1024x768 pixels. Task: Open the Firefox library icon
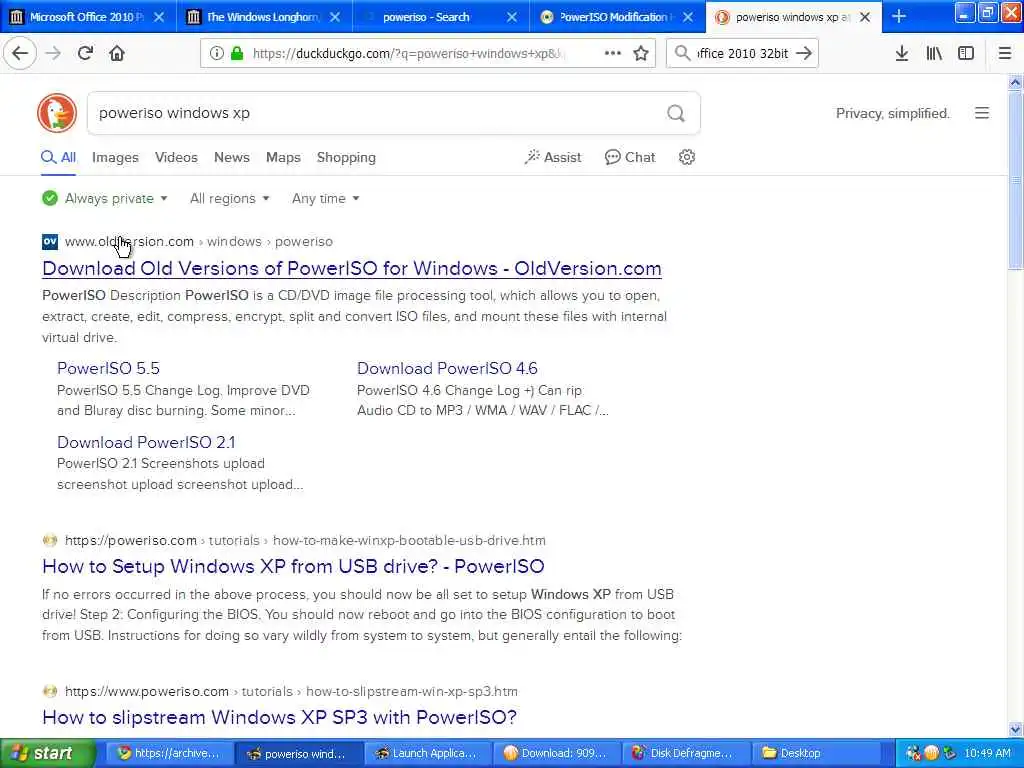coord(934,54)
